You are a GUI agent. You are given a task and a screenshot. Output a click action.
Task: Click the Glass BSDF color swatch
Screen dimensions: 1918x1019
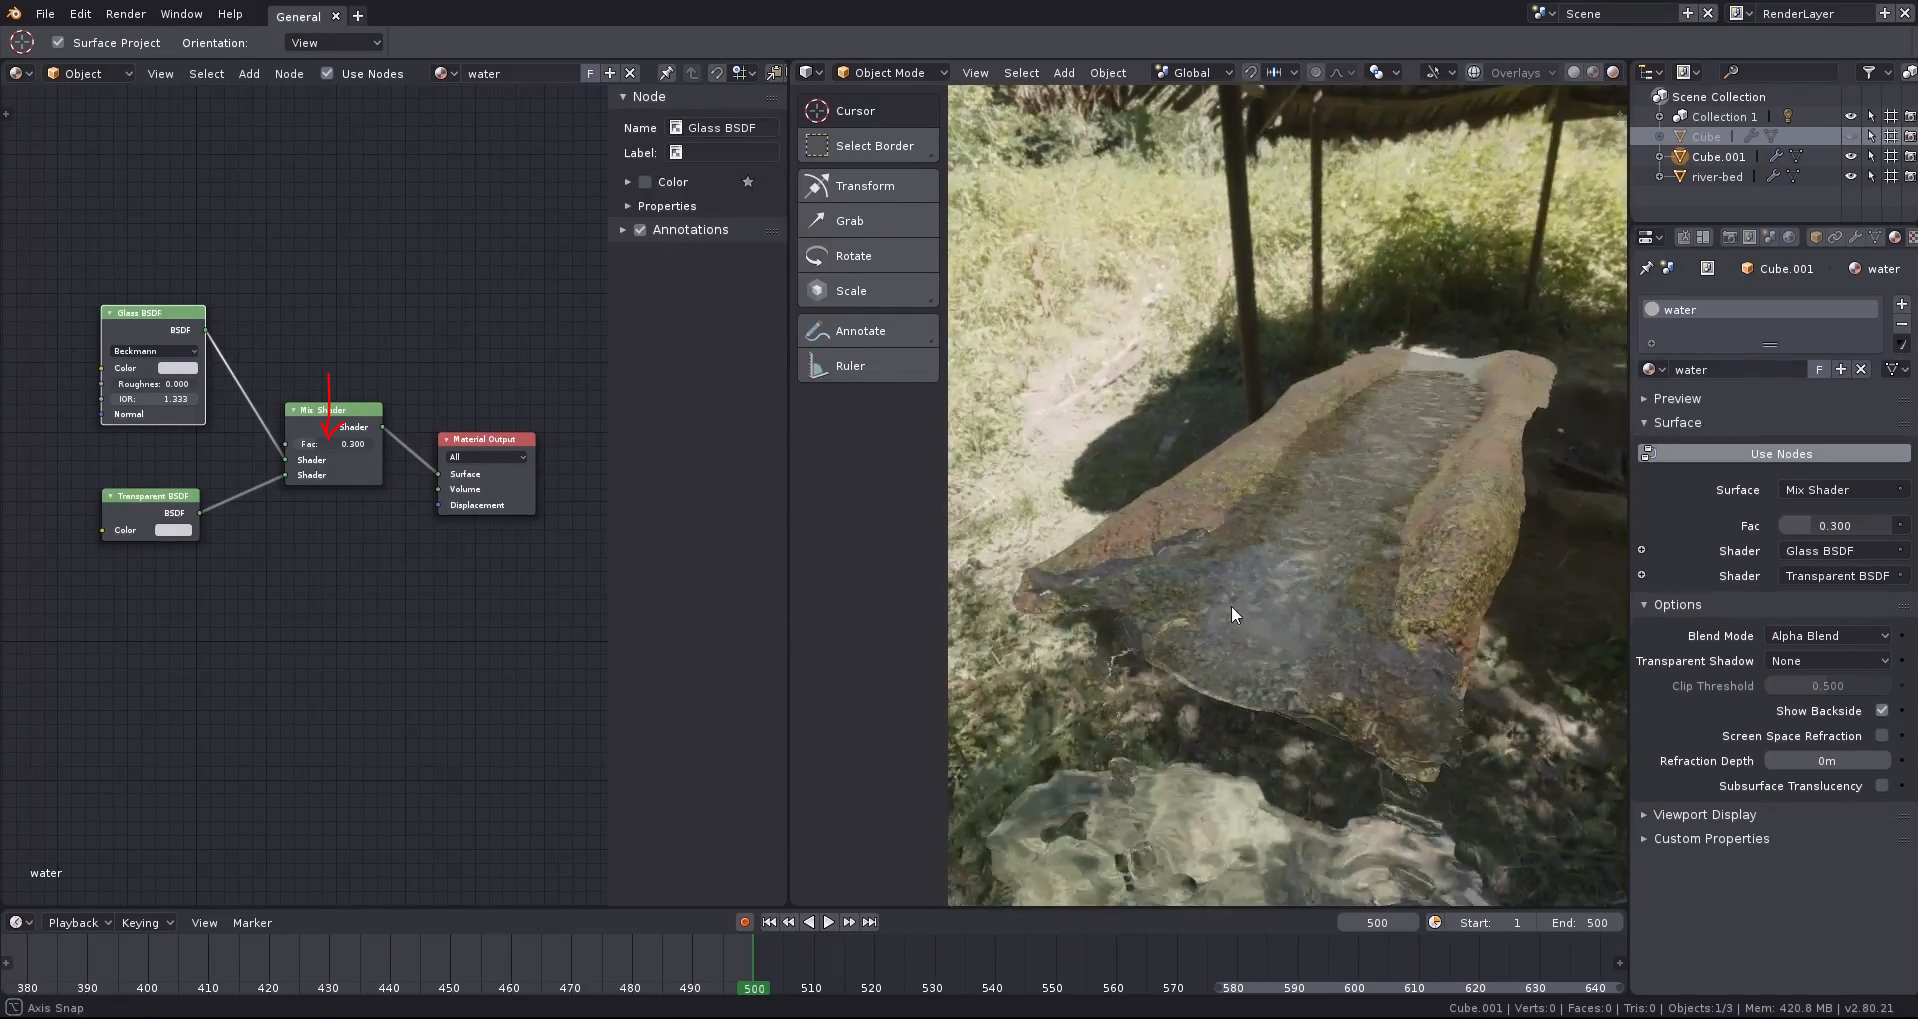point(177,368)
